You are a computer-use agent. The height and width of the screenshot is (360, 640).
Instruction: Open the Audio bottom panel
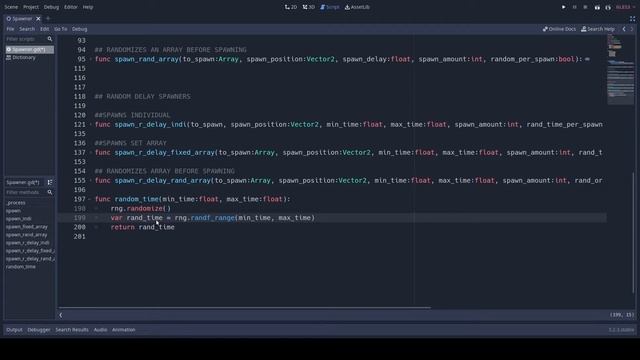[x=100, y=330]
